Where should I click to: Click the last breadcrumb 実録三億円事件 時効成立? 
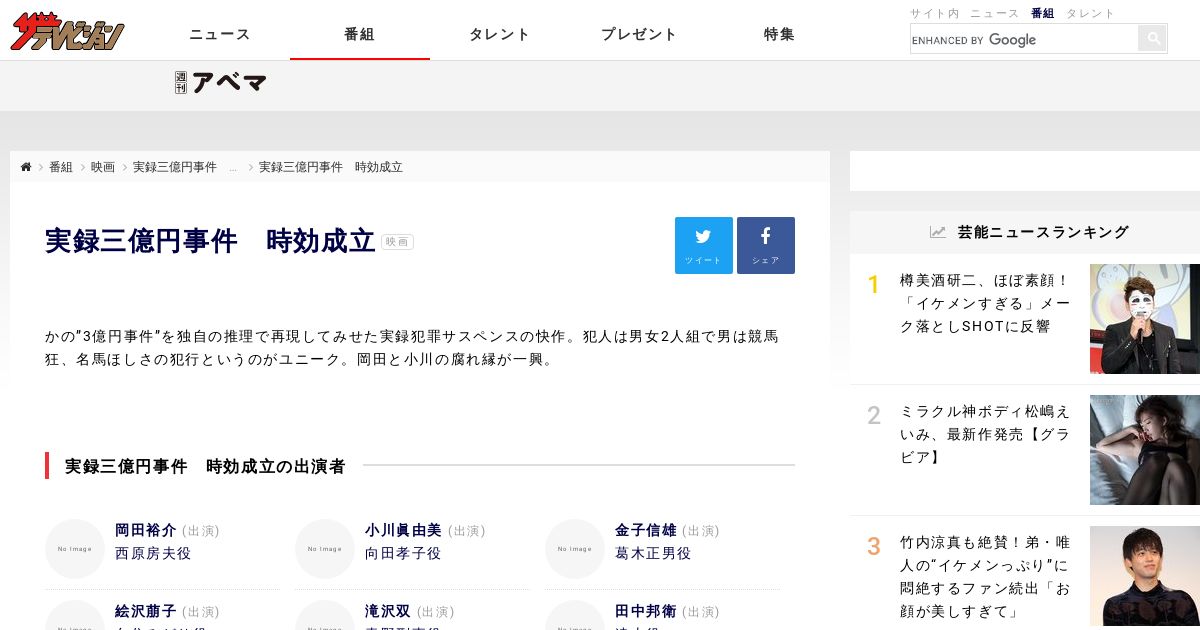pos(331,167)
